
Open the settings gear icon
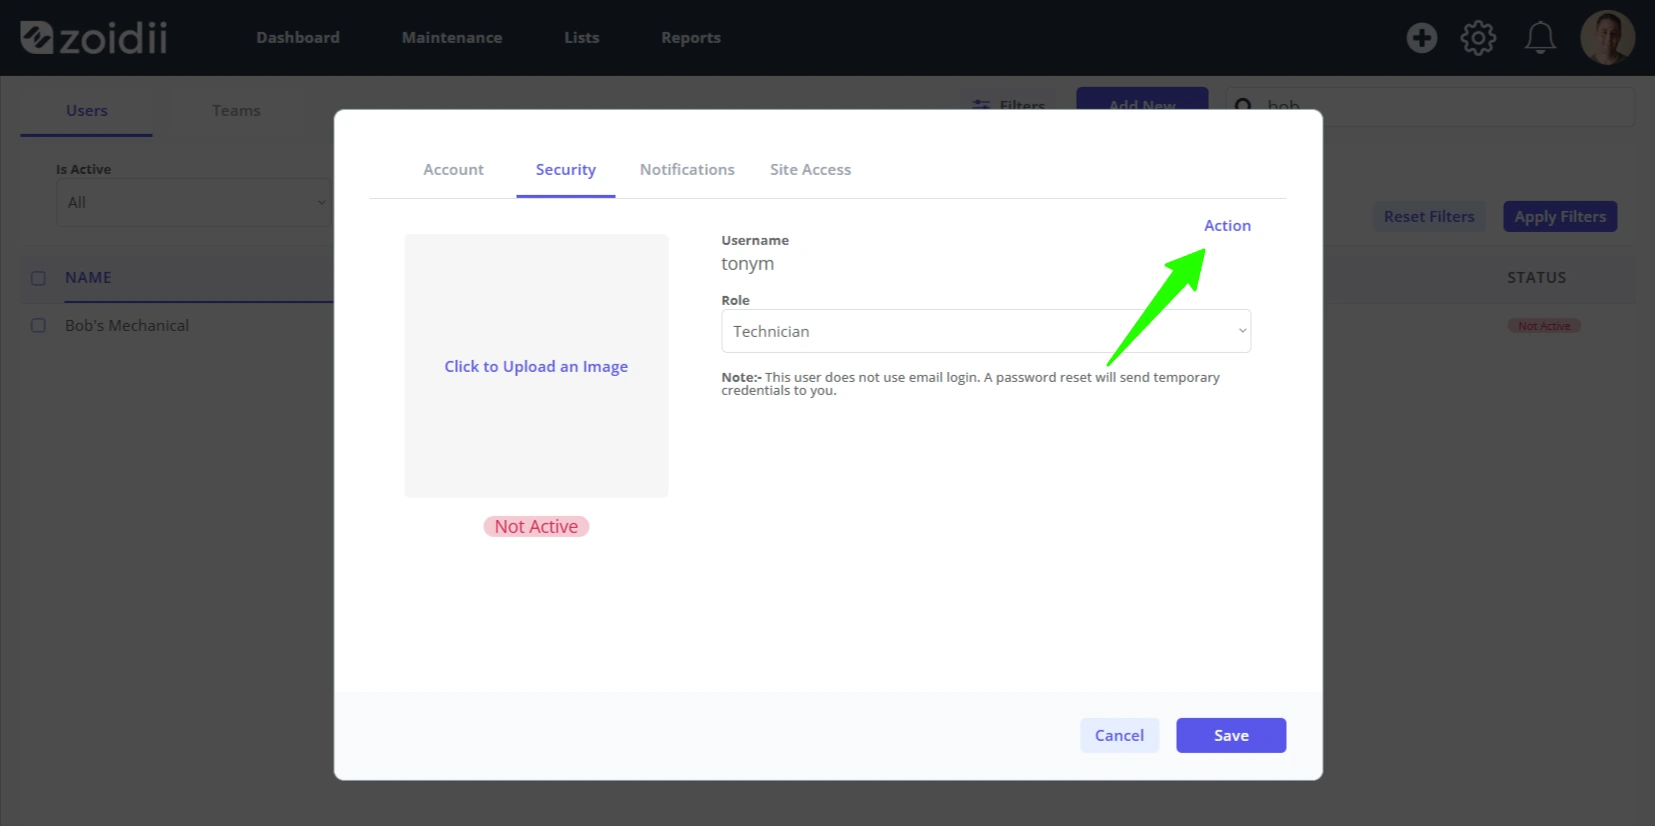[x=1478, y=38]
